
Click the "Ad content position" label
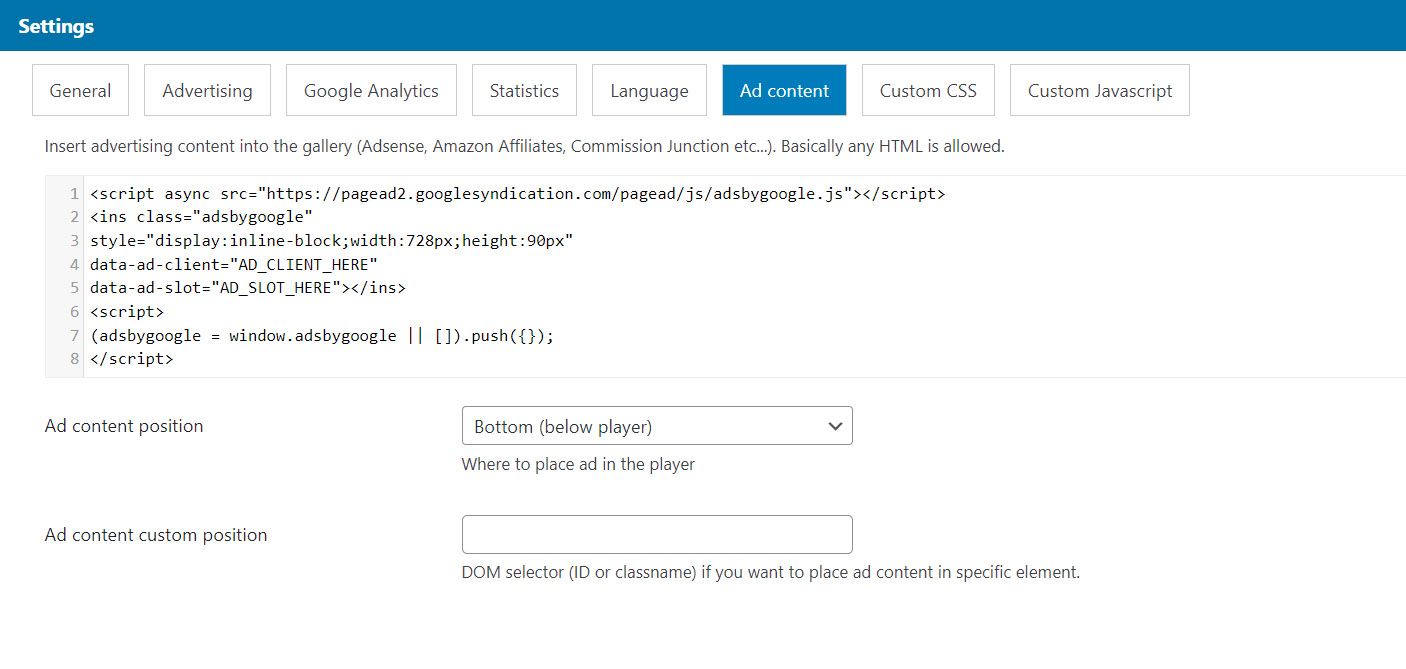click(124, 426)
